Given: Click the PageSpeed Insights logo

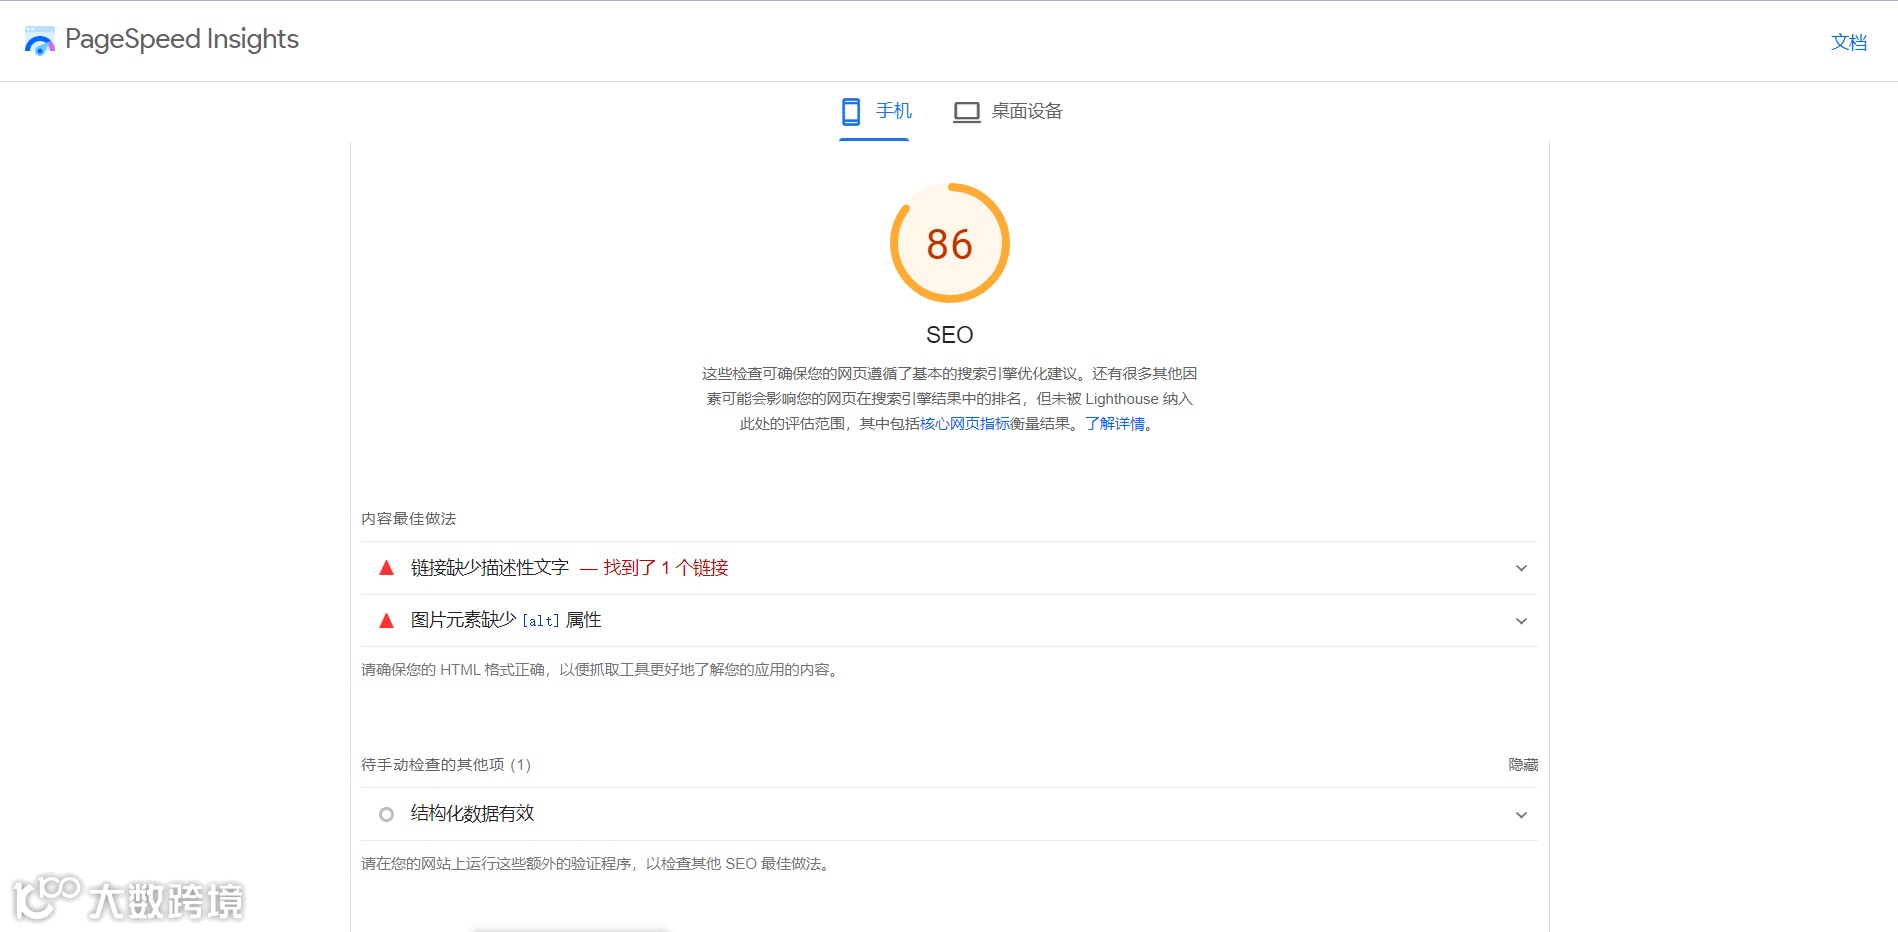Looking at the screenshot, I should point(40,40).
